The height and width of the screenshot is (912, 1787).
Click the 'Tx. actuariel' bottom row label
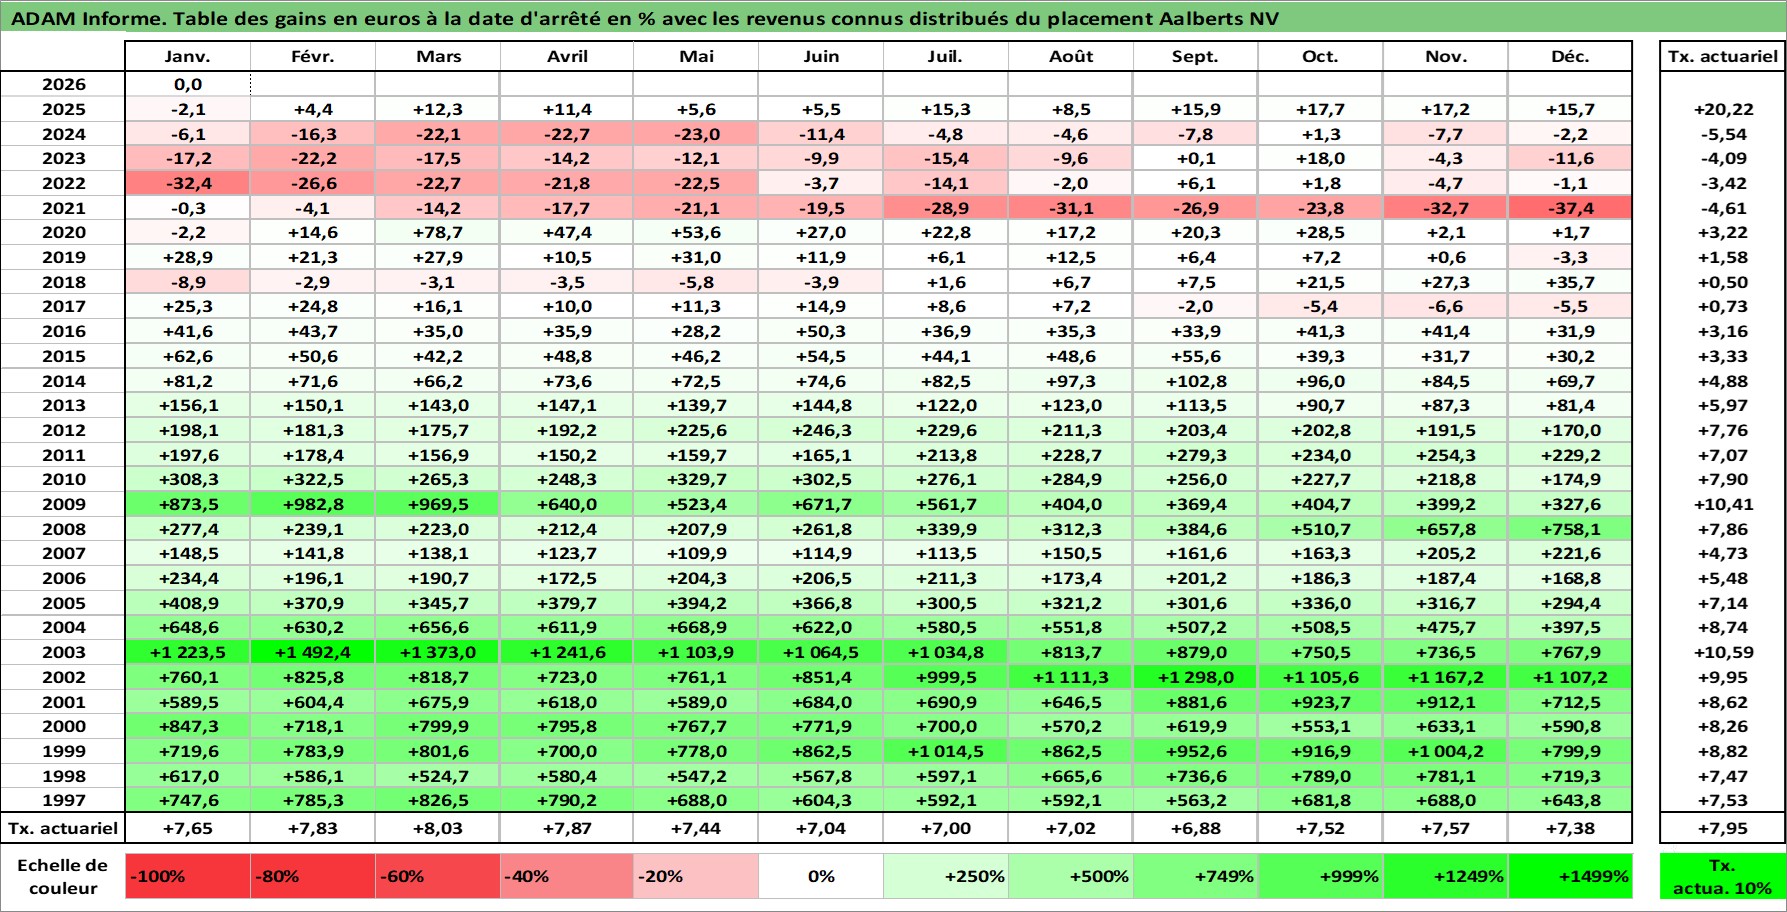click(x=63, y=828)
